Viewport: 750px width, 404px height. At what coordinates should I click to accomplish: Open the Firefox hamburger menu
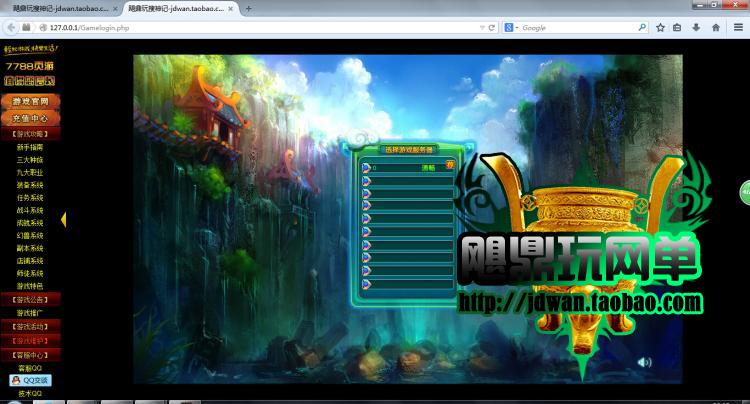click(736, 27)
